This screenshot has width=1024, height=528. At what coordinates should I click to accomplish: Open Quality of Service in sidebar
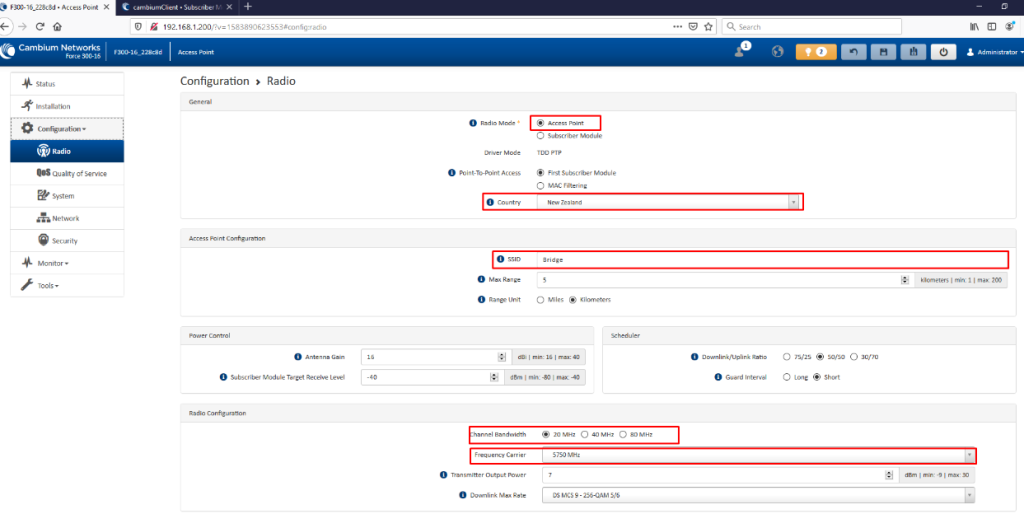(78, 173)
